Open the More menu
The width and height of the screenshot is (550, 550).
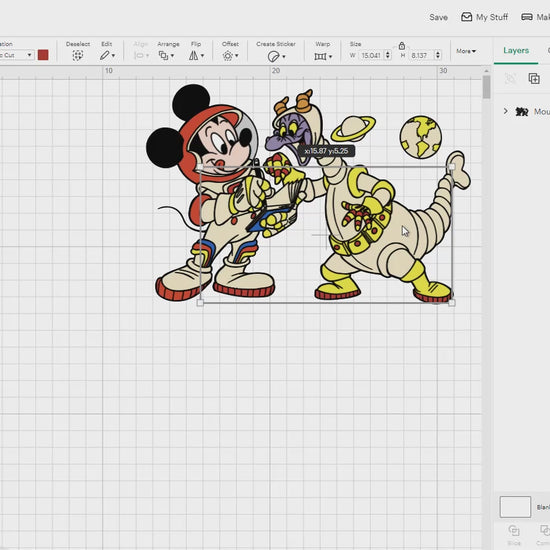click(466, 51)
